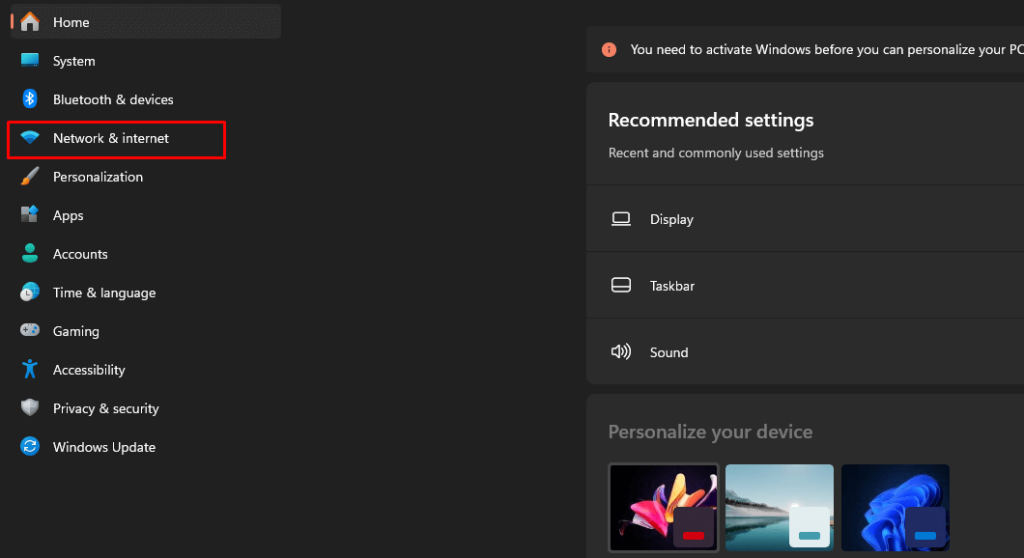This screenshot has width=1024, height=558.
Task: Click the Wi-Fi icon for Network & internet
Action: click(x=30, y=138)
